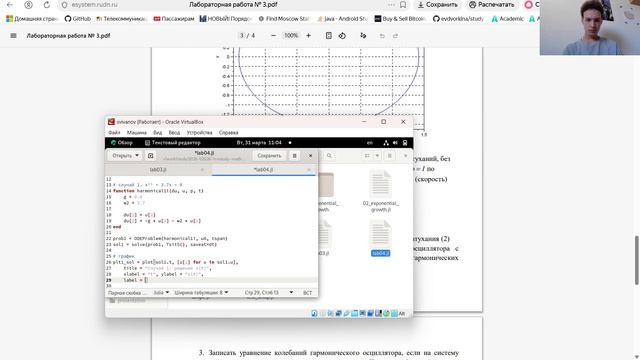Go back with the browser back arrow
Viewport: 640px width, 360px height.
(x=10, y=5)
